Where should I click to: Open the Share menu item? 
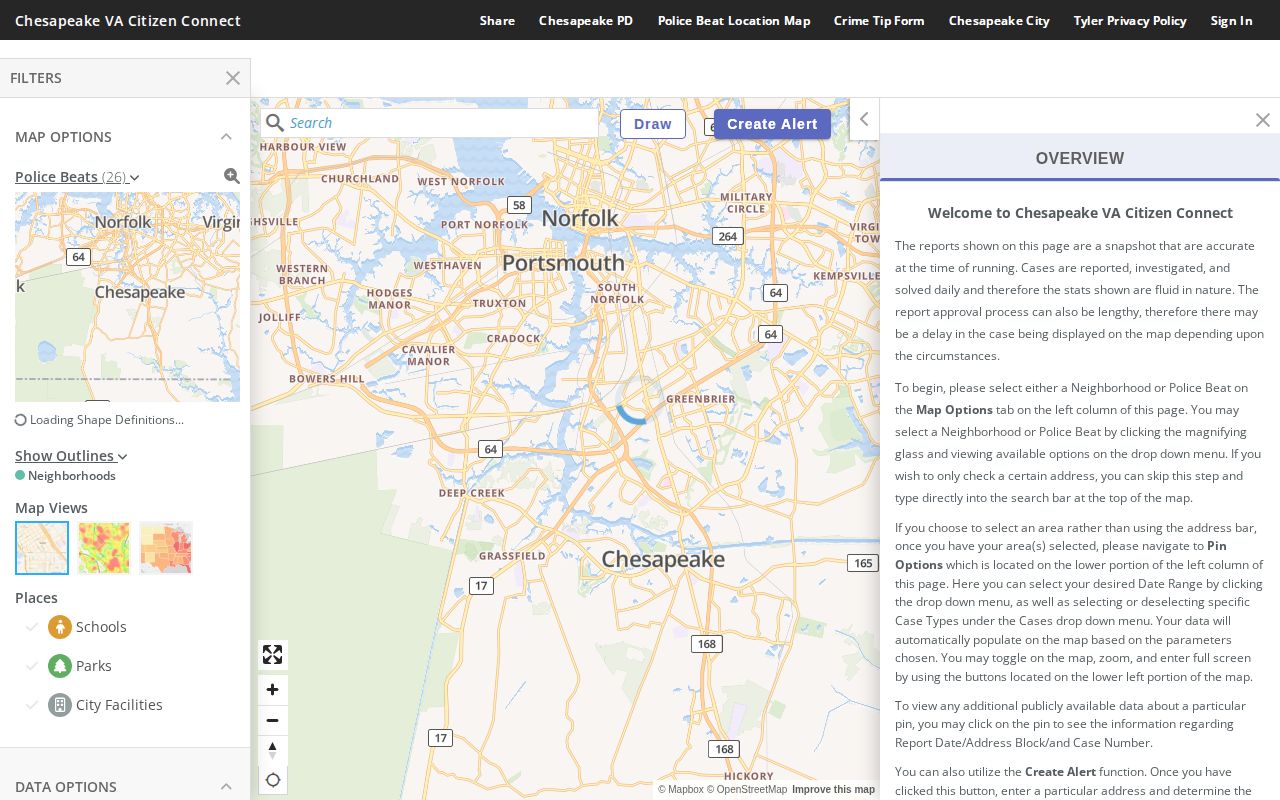tap(497, 20)
